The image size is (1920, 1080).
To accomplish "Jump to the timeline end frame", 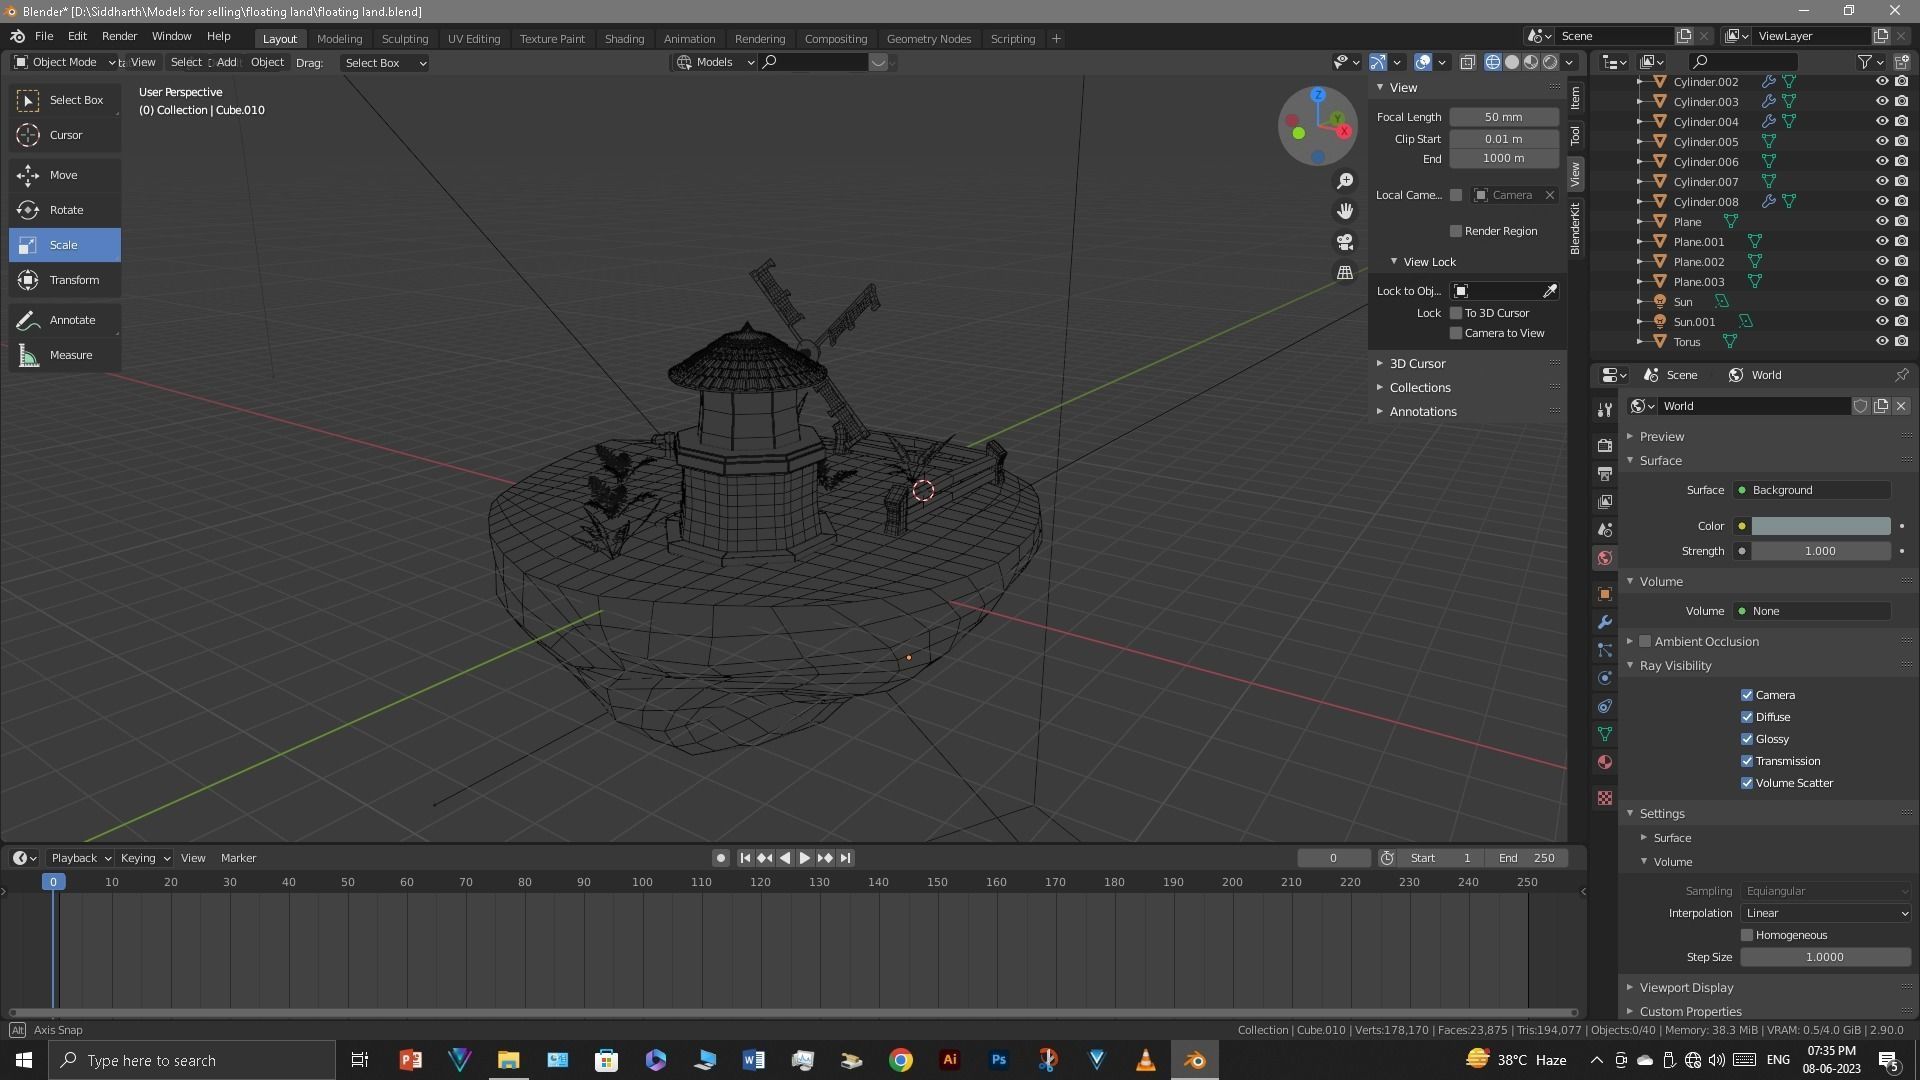I will pos(845,858).
